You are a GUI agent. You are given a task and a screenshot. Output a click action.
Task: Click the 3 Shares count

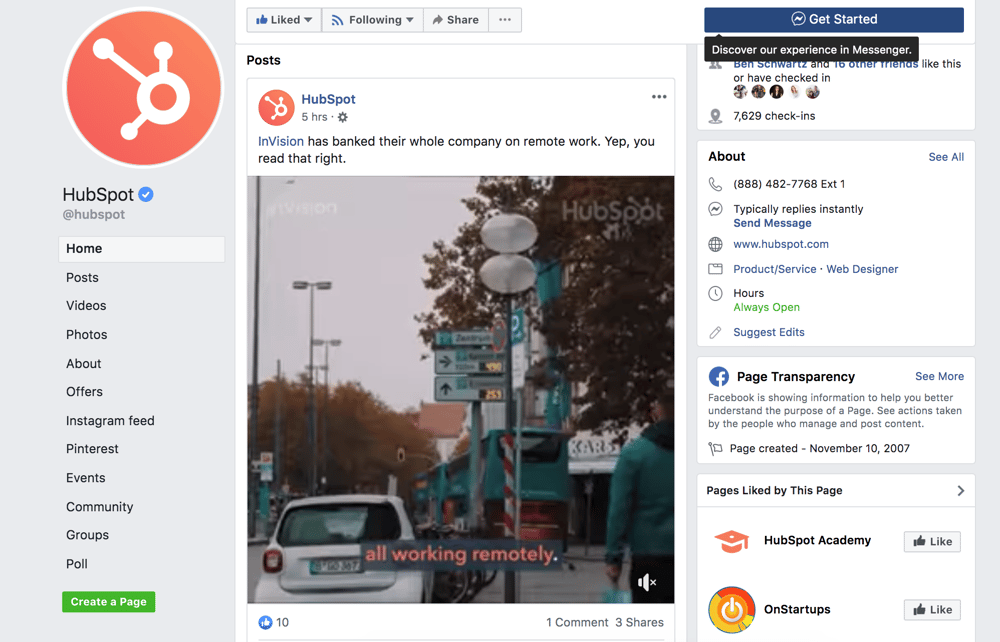pos(639,622)
